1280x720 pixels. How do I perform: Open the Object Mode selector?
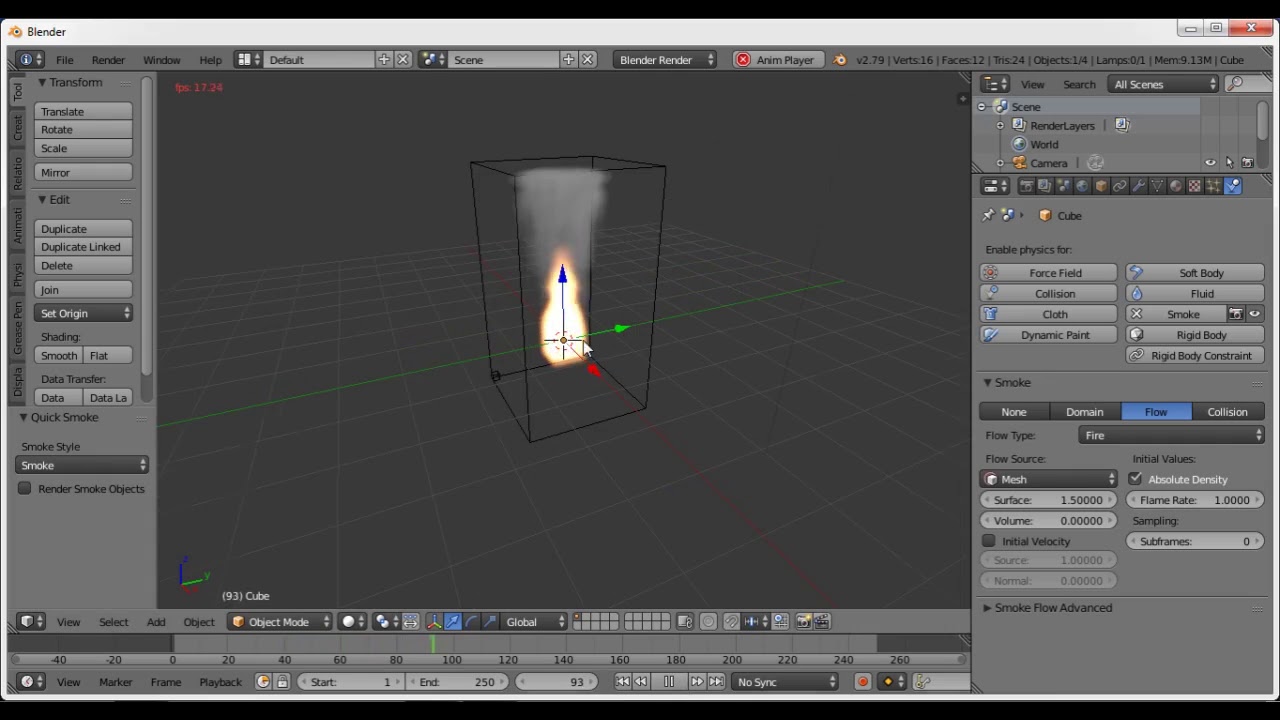tap(280, 622)
